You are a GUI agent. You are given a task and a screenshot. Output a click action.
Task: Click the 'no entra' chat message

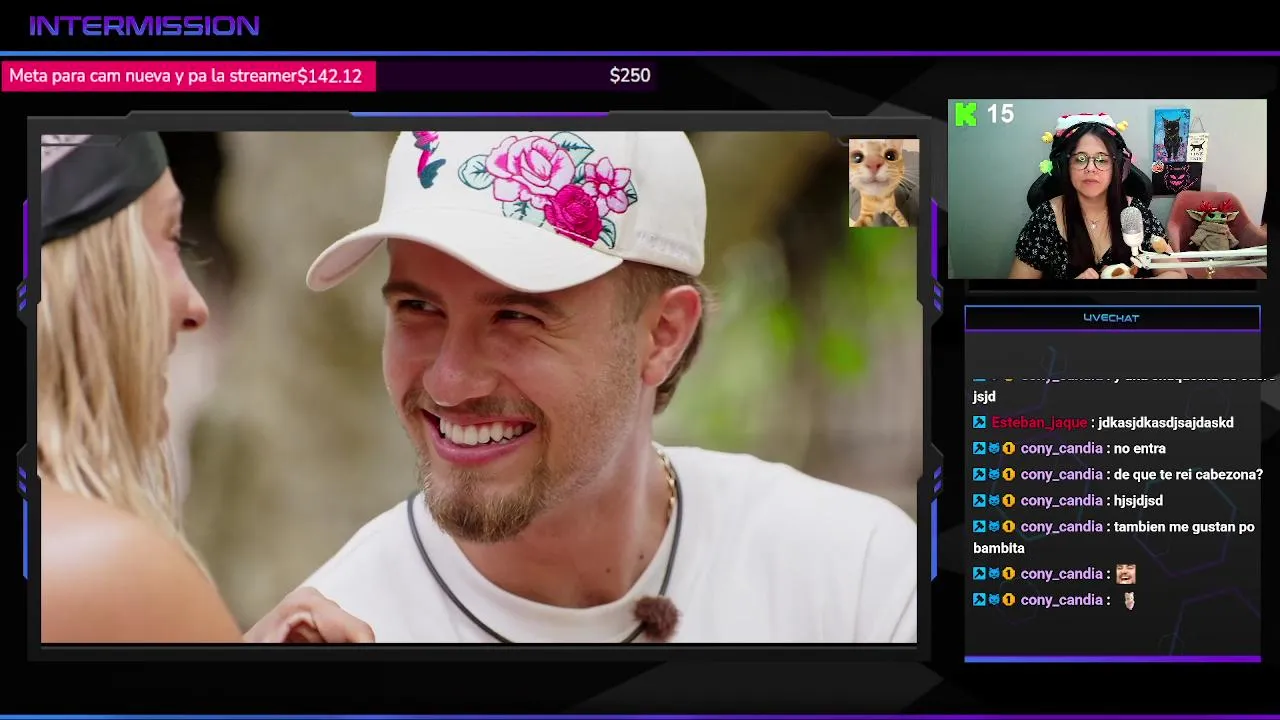(x=1140, y=449)
